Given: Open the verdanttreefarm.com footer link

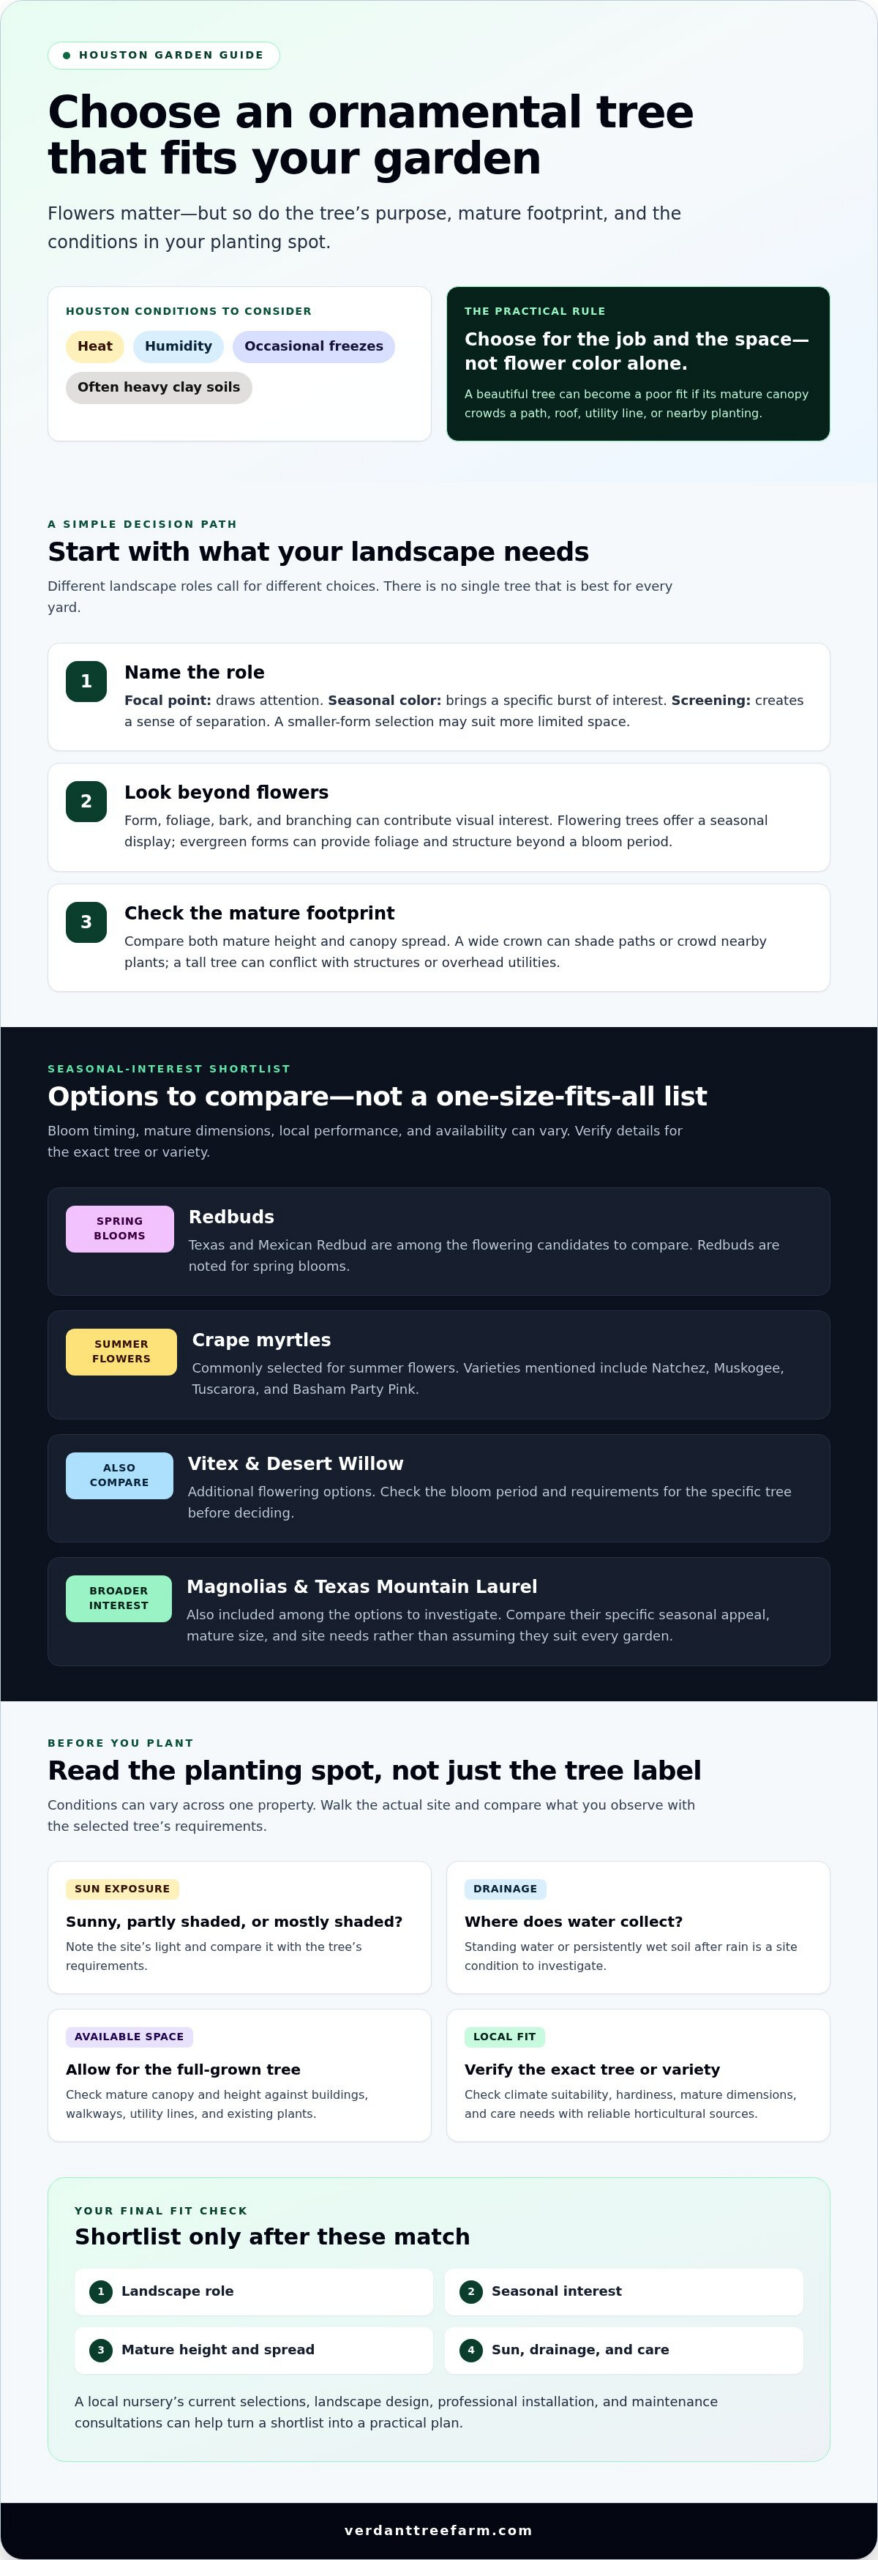Looking at the screenshot, I should (x=438, y=2530).
